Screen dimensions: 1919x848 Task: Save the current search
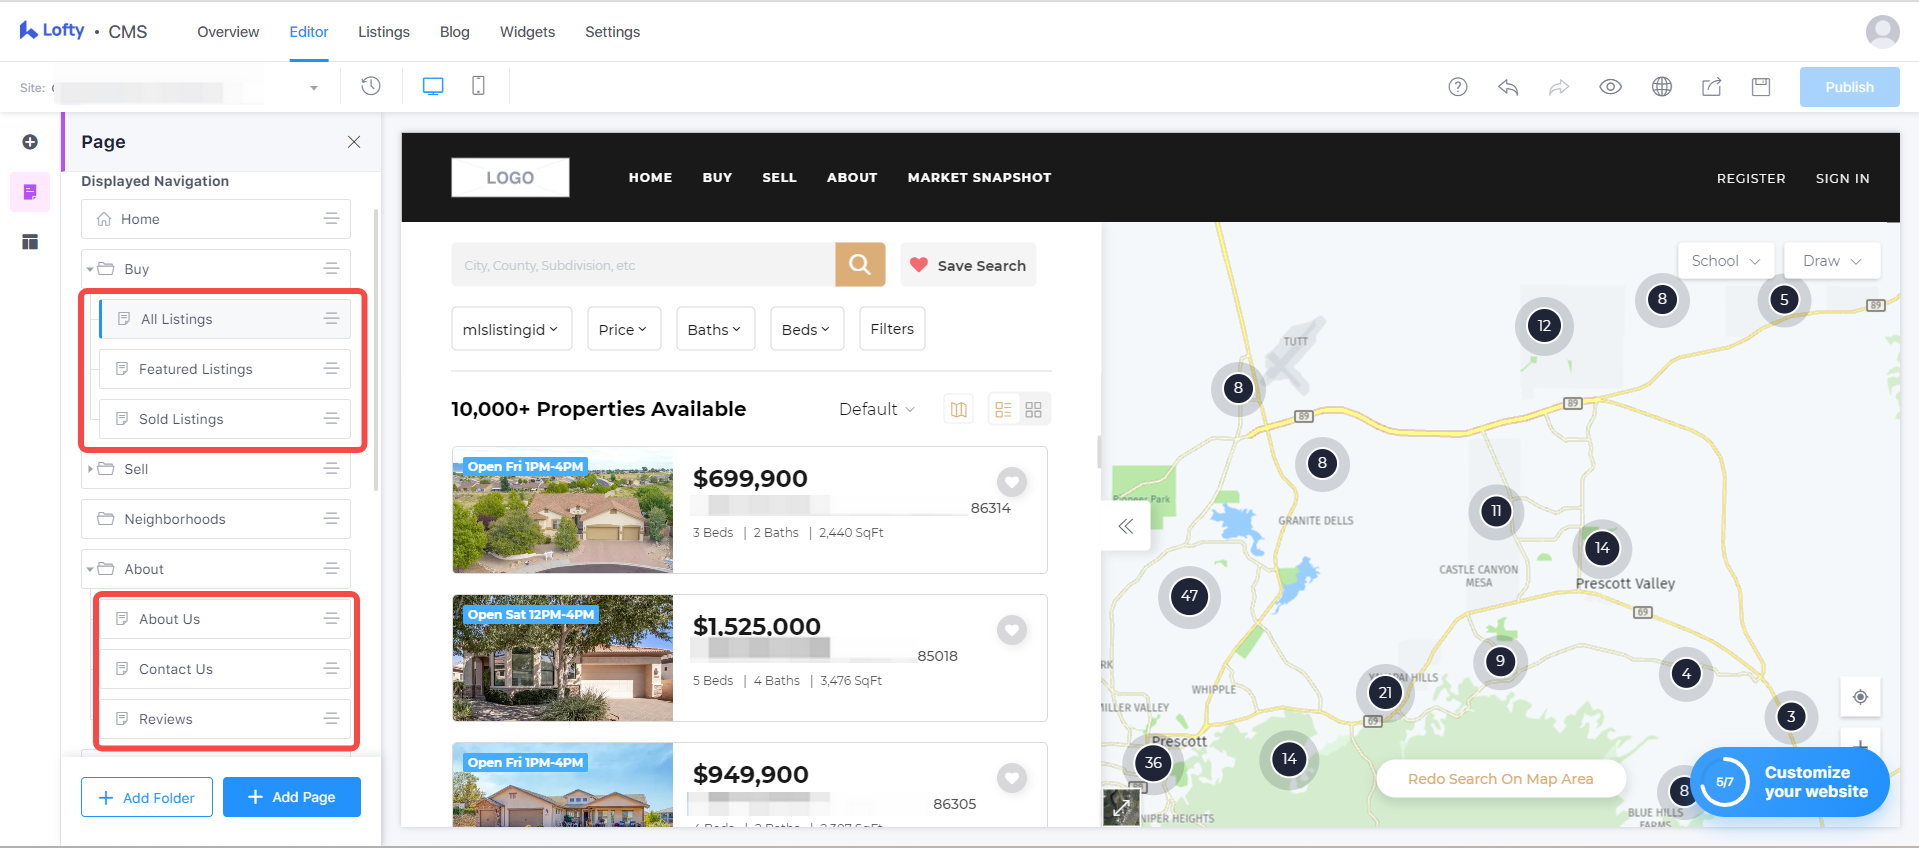coord(968,265)
